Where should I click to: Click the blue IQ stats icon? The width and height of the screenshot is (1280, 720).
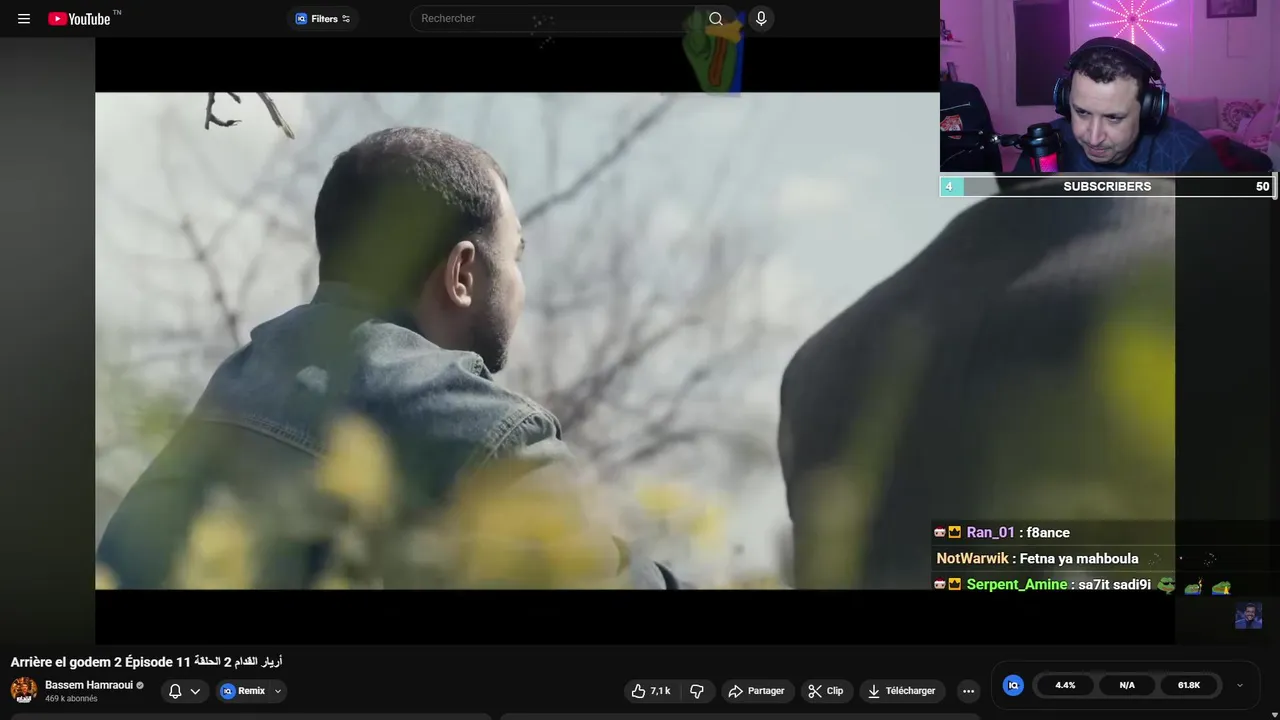pyautogui.click(x=1013, y=685)
